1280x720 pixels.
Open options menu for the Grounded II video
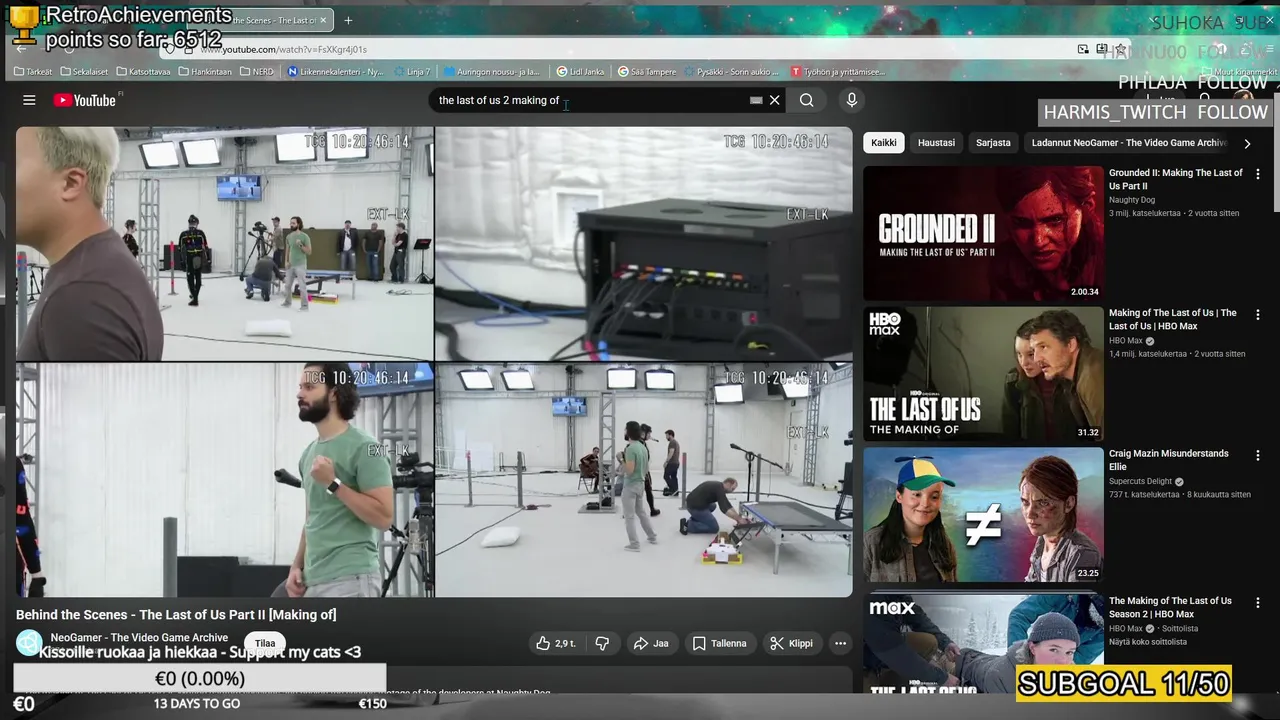(1258, 174)
